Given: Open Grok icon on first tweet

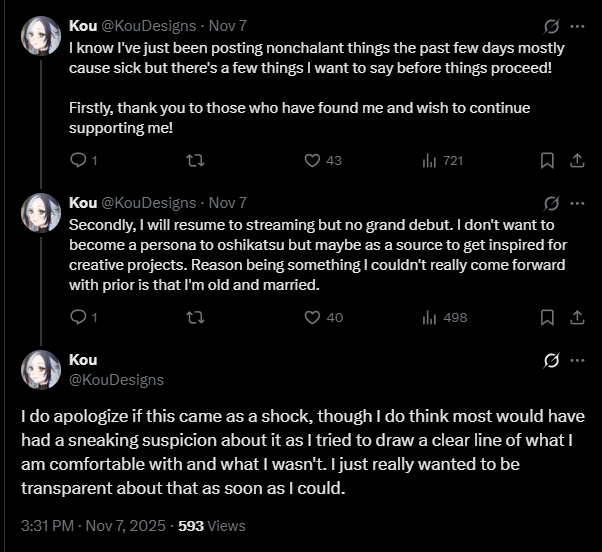Looking at the screenshot, I should click(550, 26).
